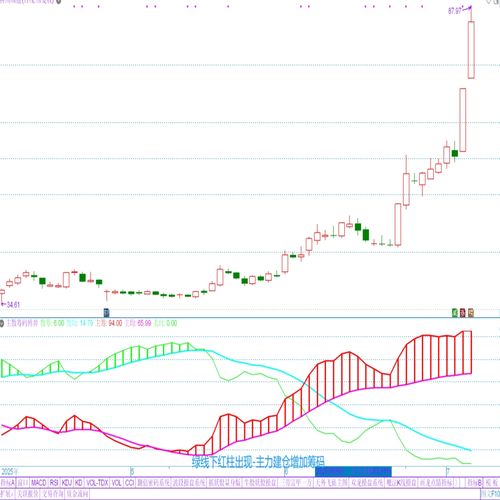Switch to the KDJ indicator tab
500x500 pixels.
pos(67,482)
